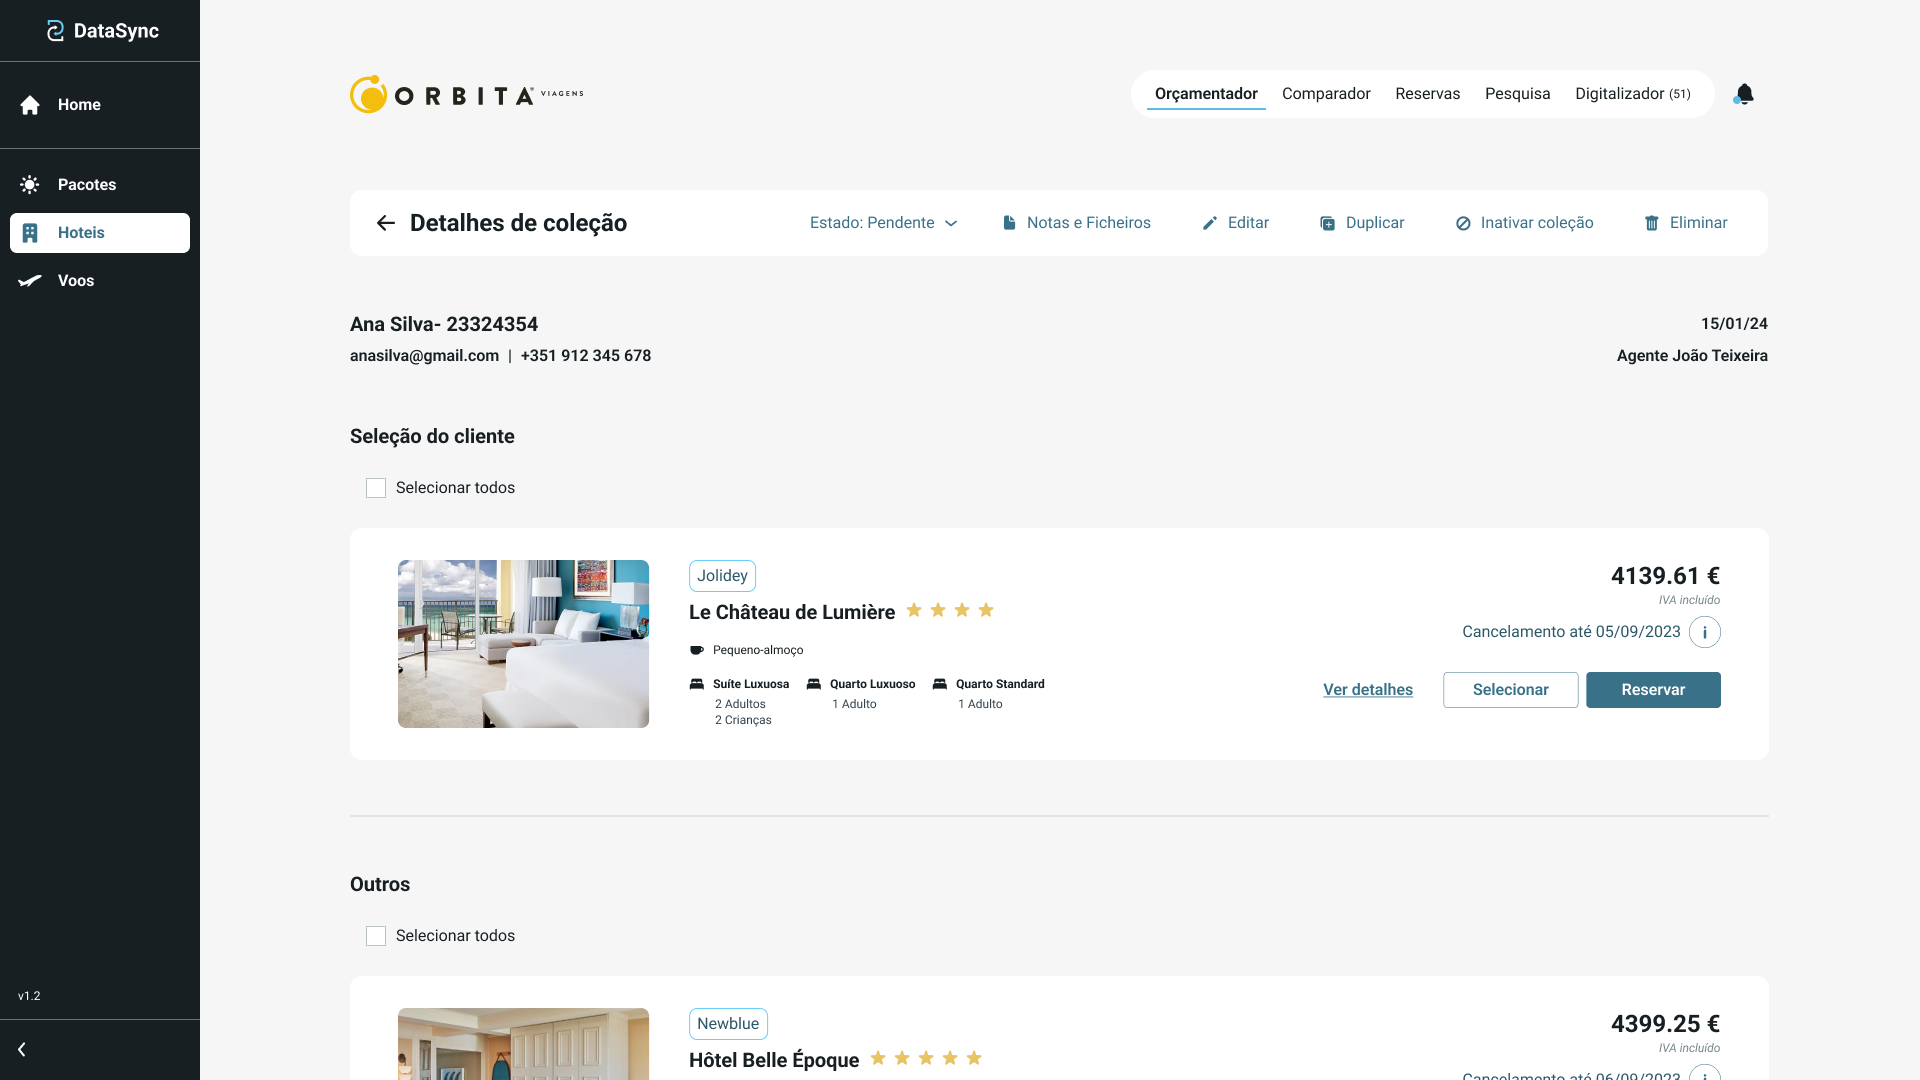This screenshot has height=1080, width=1920.
Task: Open Ver detalhes link for Le Château
Action: (1367, 690)
